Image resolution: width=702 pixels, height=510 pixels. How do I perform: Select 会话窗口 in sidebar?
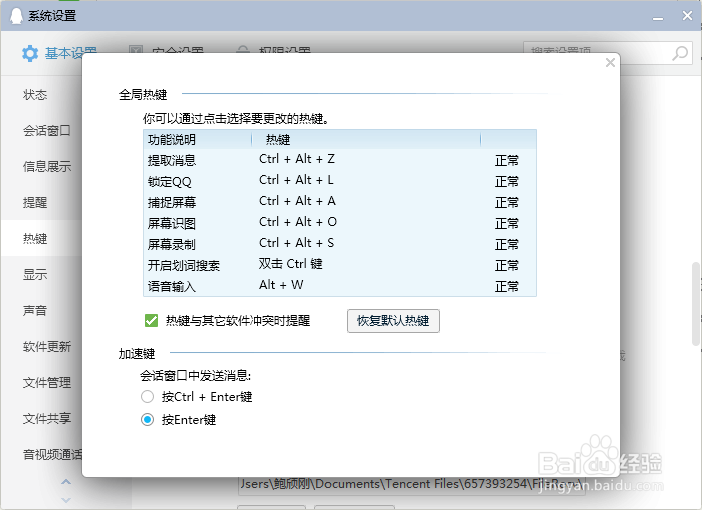coord(47,131)
